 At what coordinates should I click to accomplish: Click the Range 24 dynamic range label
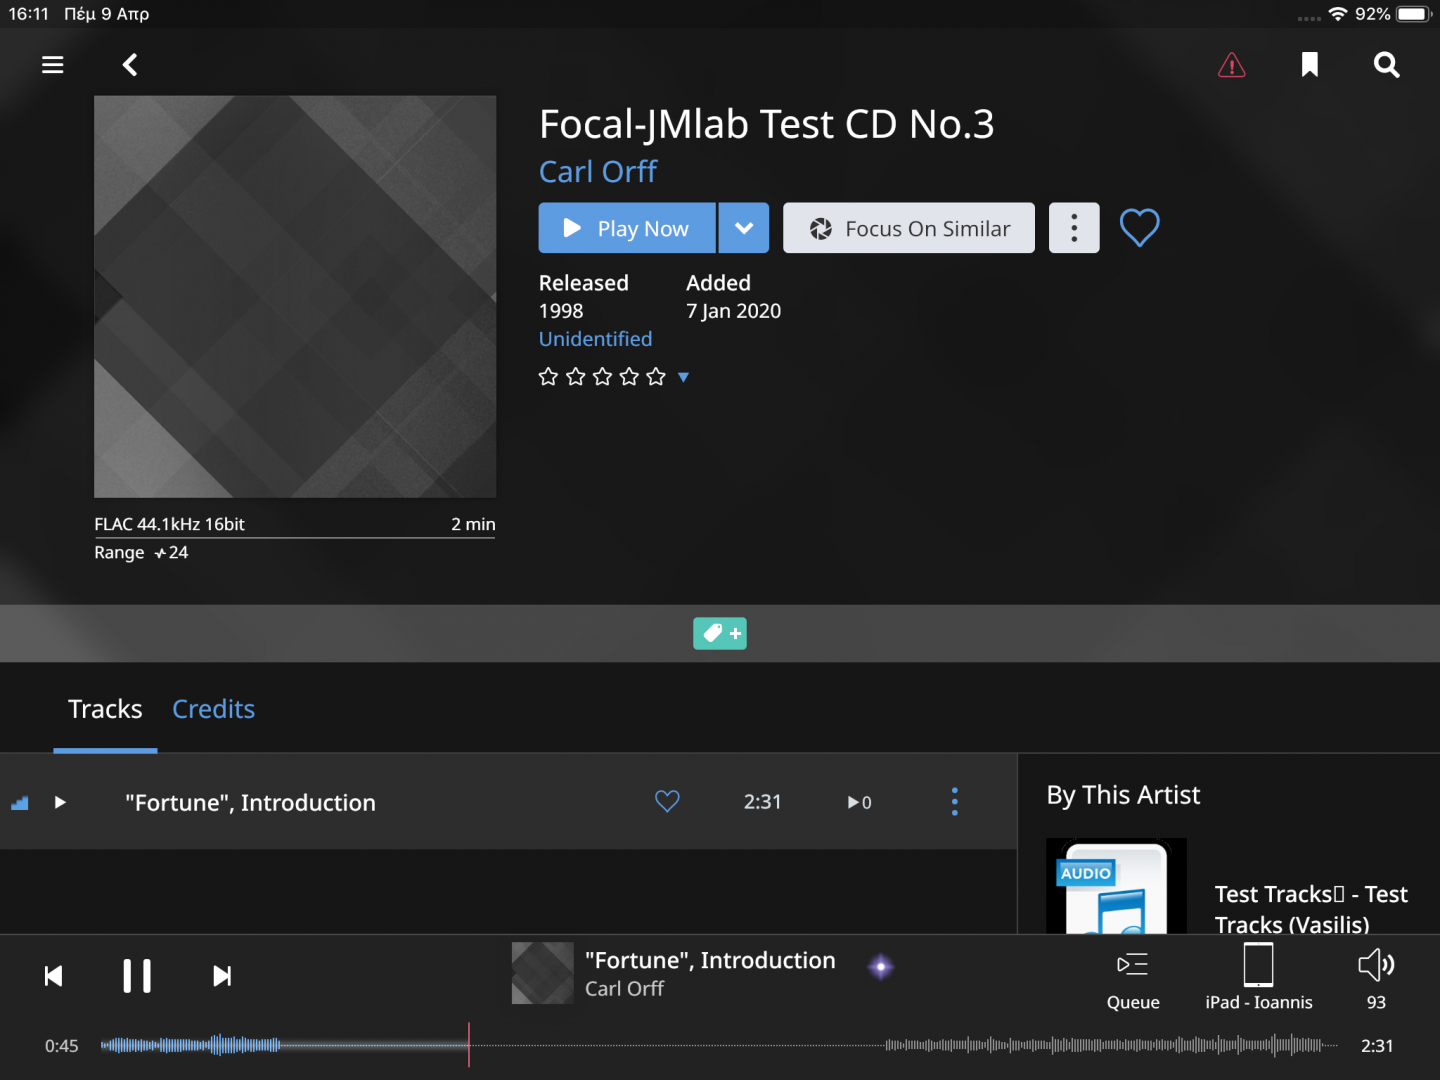[x=141, y=553]
